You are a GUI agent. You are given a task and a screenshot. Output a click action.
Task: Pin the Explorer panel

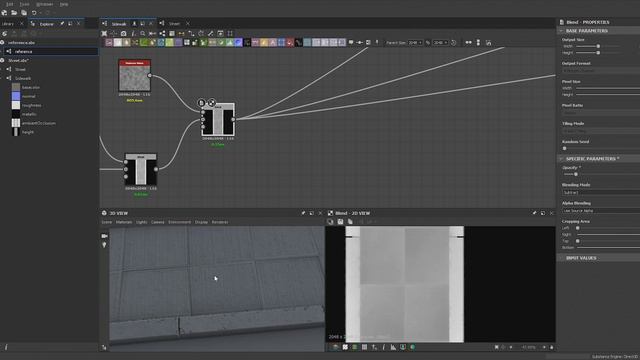[x=62, y=24]
